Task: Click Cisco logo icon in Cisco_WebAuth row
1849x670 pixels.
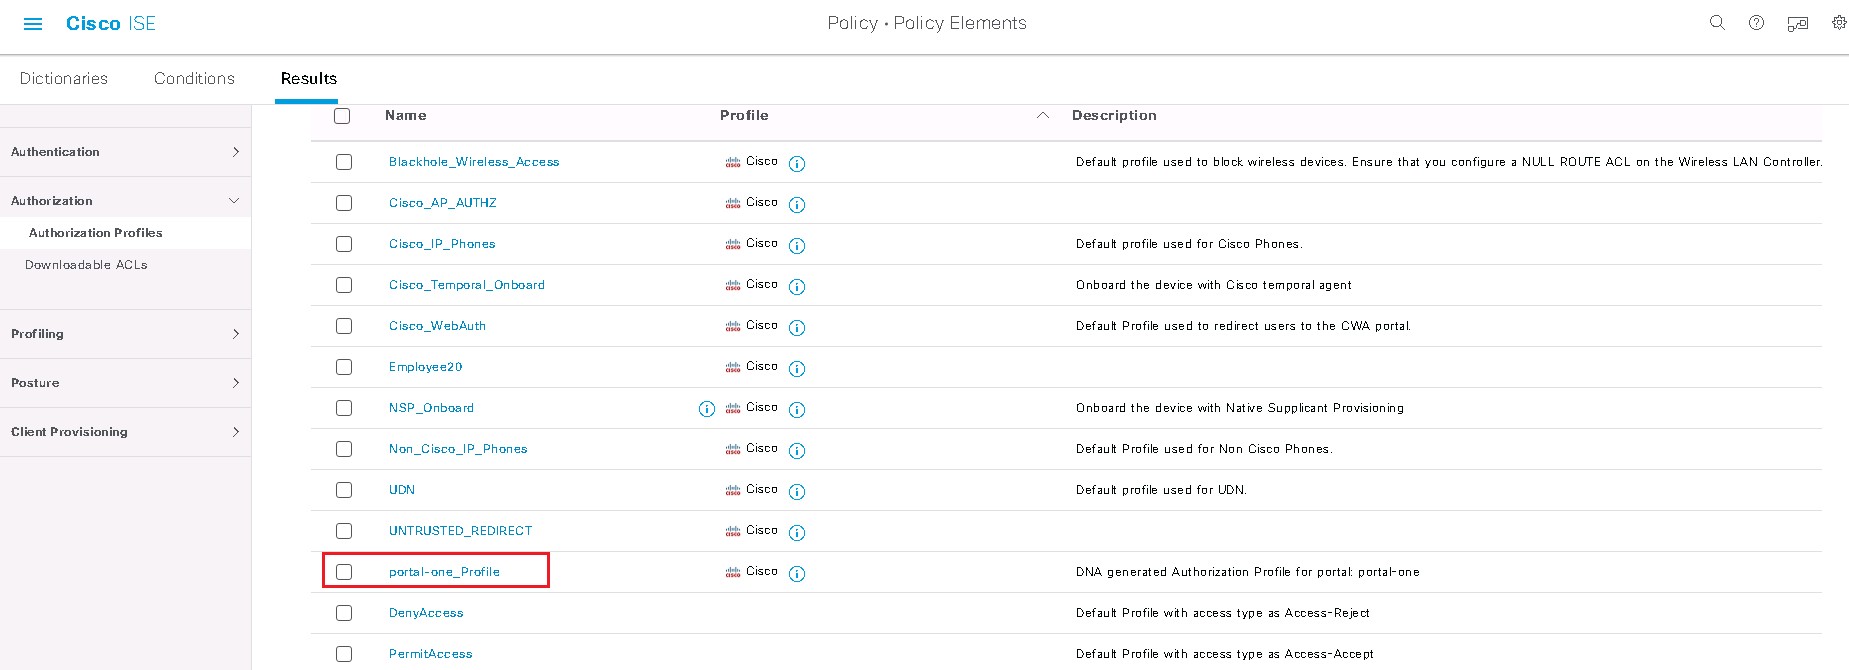Action: coord(733,326)
